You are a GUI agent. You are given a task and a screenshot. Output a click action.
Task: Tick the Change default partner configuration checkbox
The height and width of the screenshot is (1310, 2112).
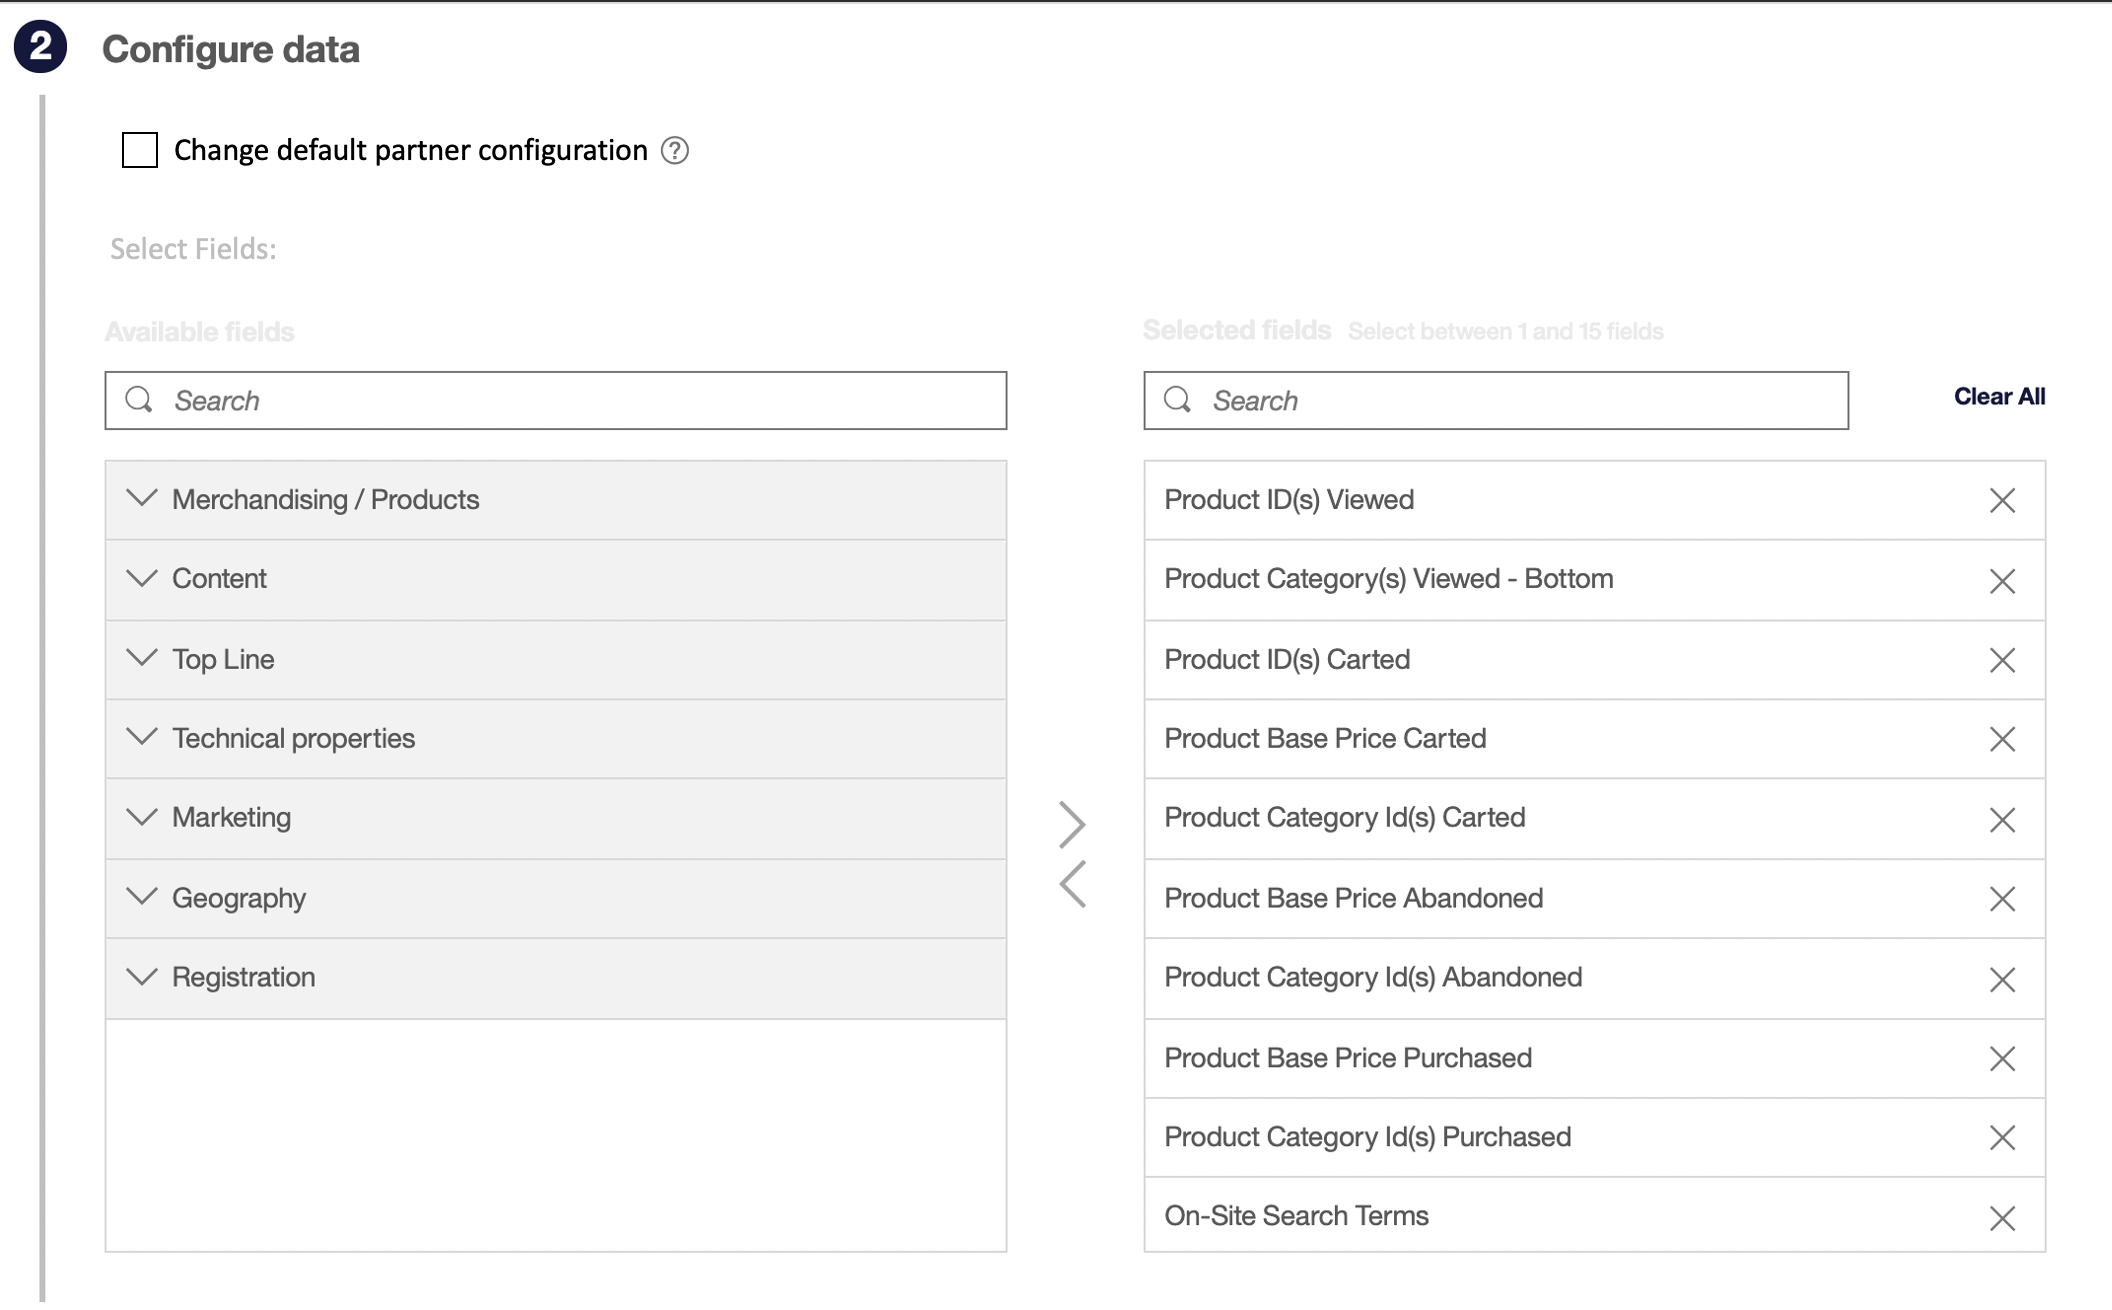point(140,150)
